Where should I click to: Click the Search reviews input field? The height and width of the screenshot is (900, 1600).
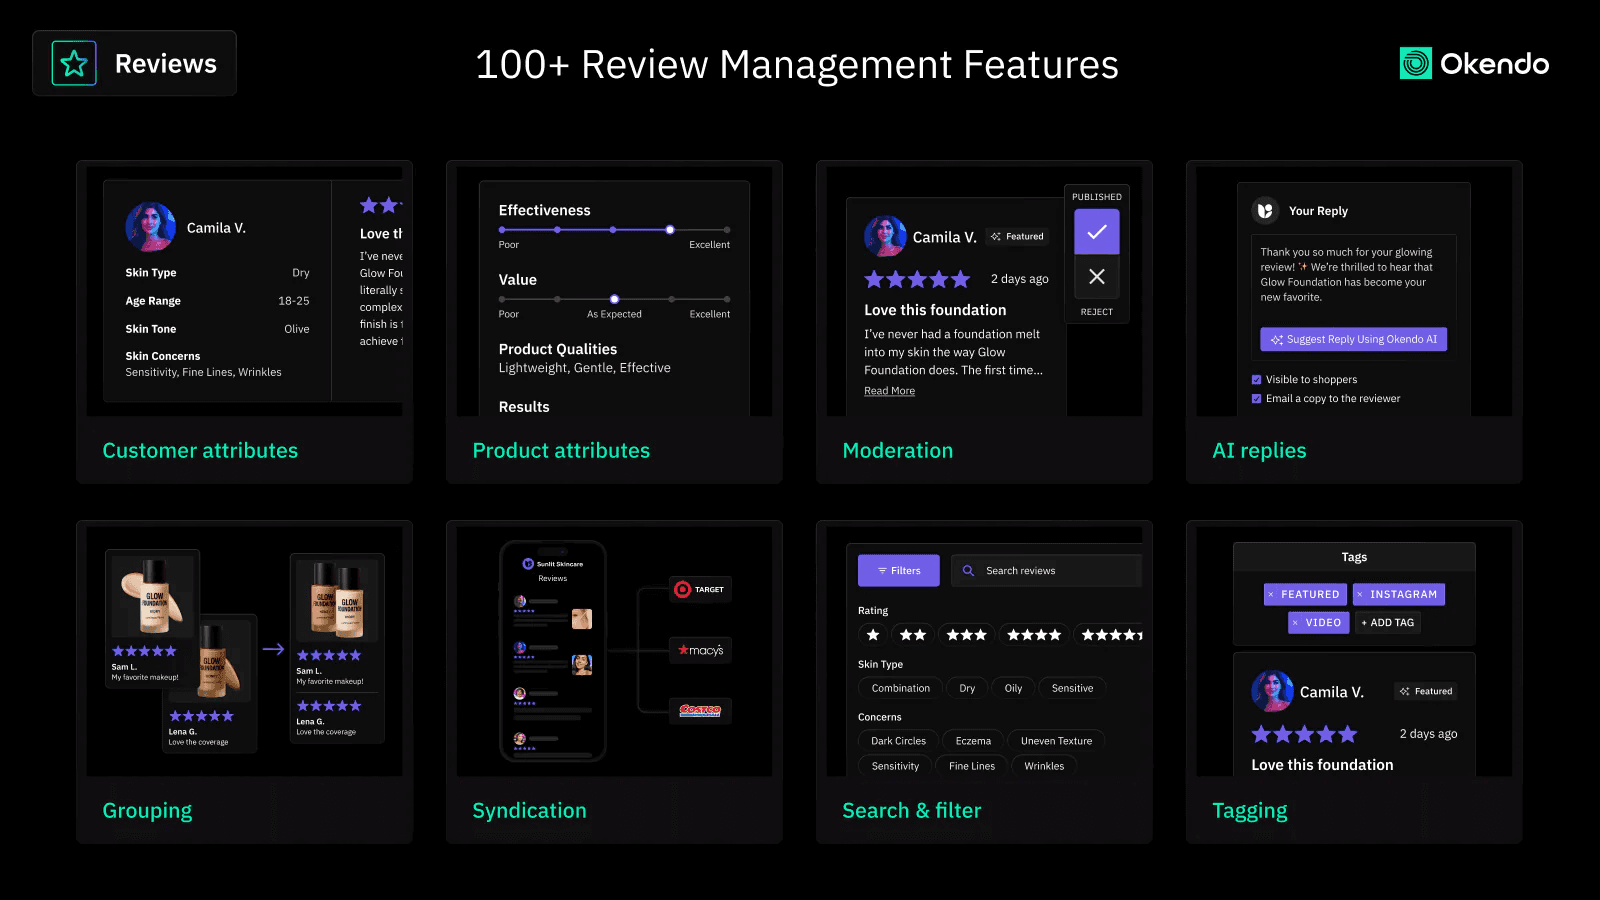coord(1046,571)
